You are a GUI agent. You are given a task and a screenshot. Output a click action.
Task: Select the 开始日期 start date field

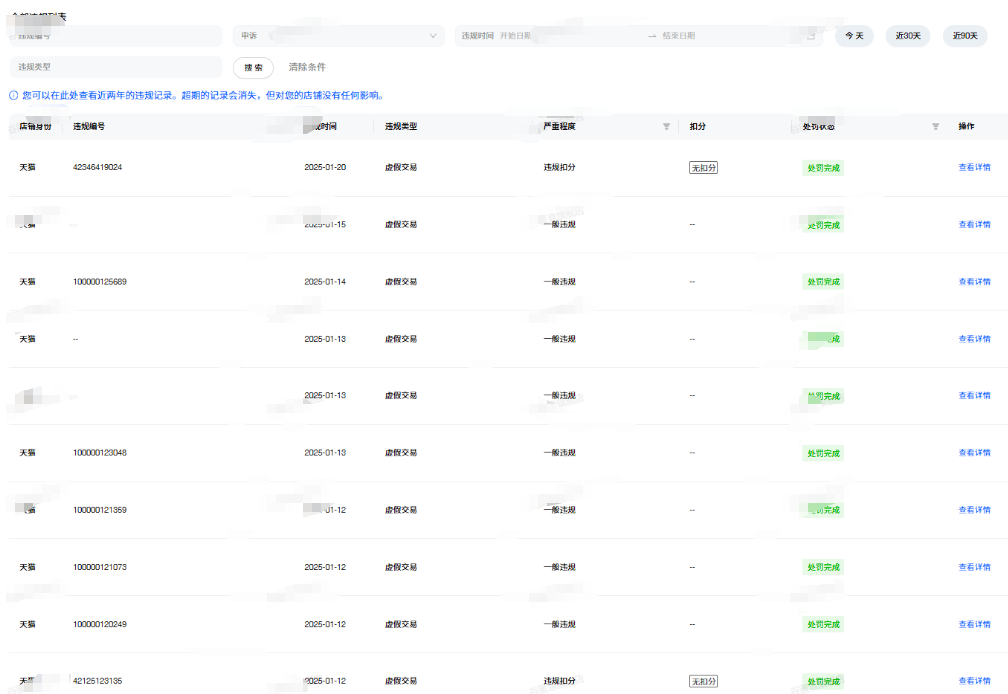570,36
